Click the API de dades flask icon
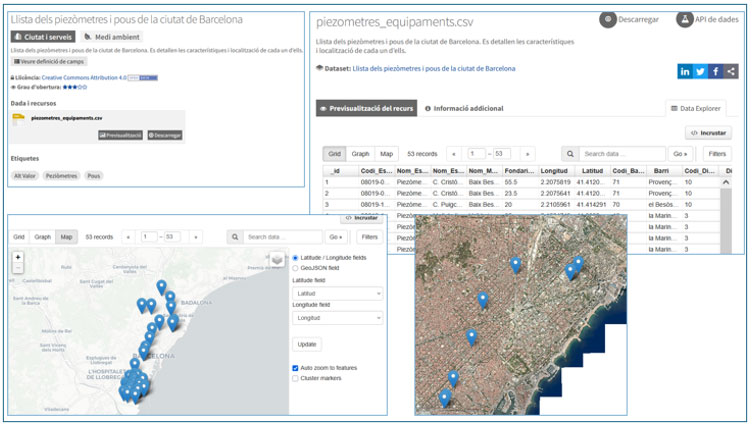Screen dimensions: 752x425 tap(686, 19)
